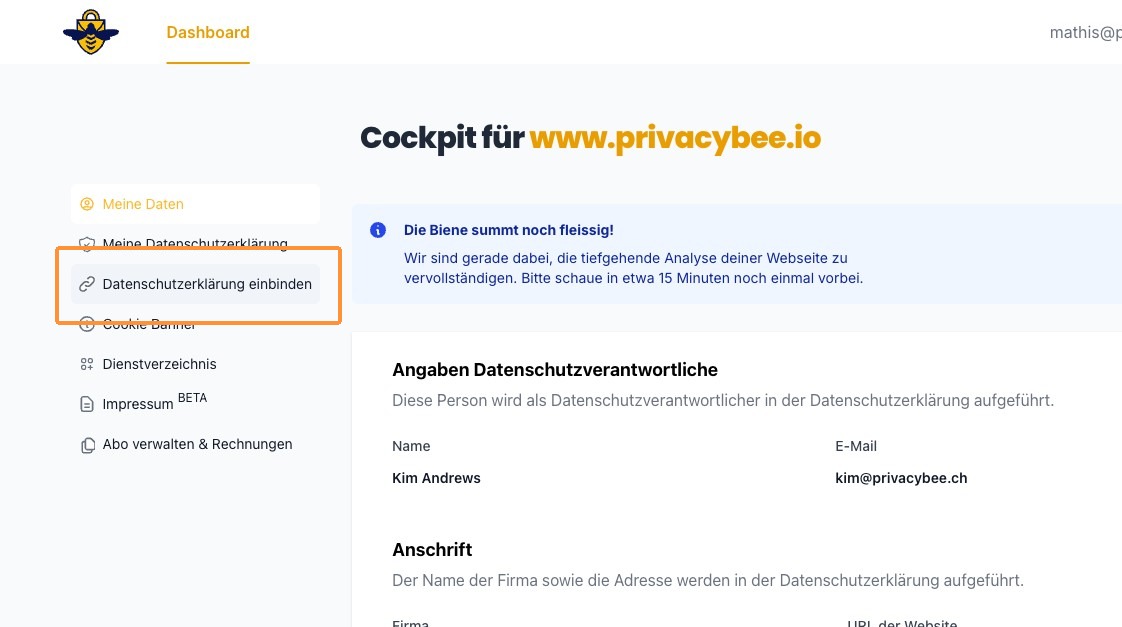
Task: Open the mathis@ account menu
Action: coord(1084,32)
